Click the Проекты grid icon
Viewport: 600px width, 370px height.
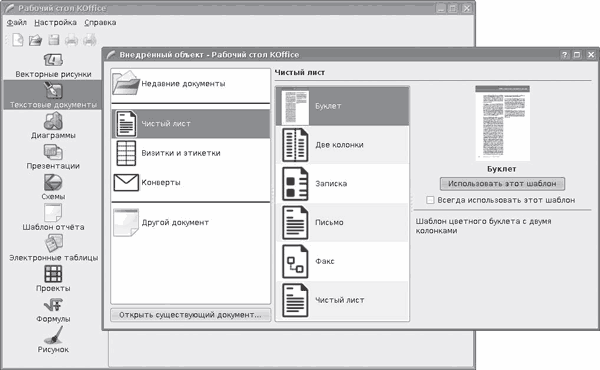53,274
